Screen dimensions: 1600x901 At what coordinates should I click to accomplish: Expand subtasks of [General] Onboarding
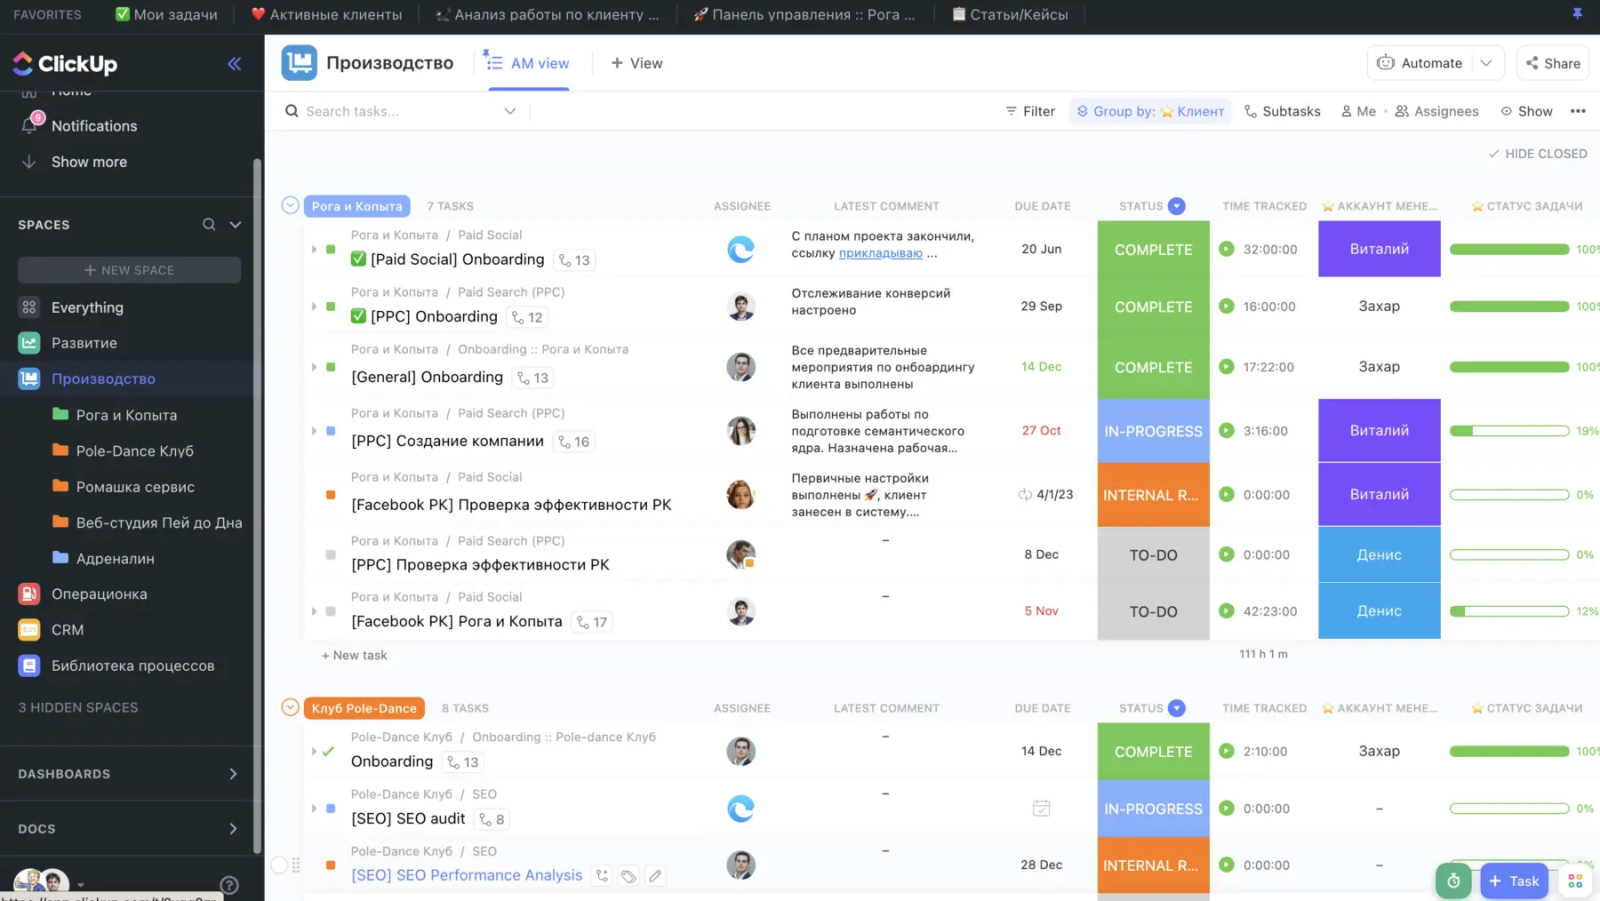pos(314,367)
